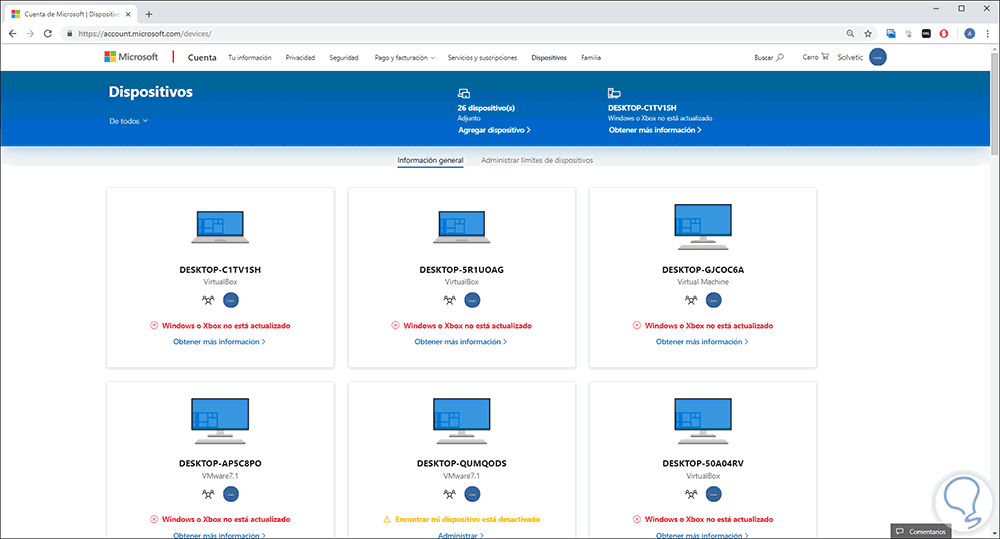1000x539 pixels.
Task: Click the laptop image of DESKTOP-5R1UOAG
Action: coord(462,227)
